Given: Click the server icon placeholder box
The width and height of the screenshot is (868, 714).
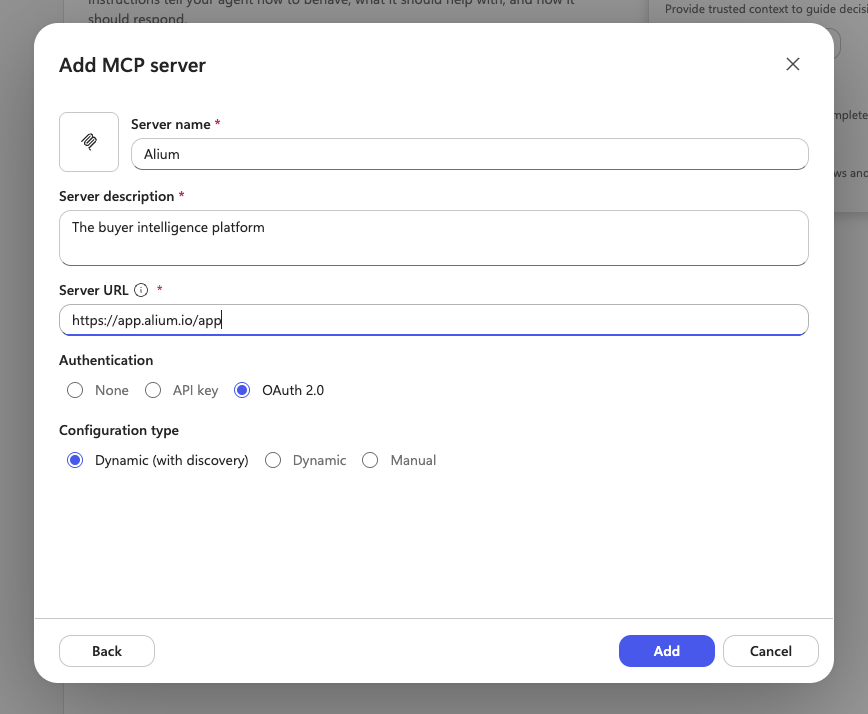Looking at the screenshot, I should coord(89,142).
